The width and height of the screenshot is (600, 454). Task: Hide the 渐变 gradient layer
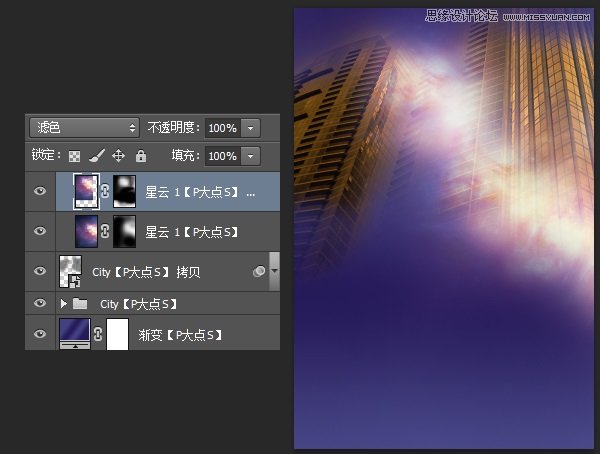point(40,334)
